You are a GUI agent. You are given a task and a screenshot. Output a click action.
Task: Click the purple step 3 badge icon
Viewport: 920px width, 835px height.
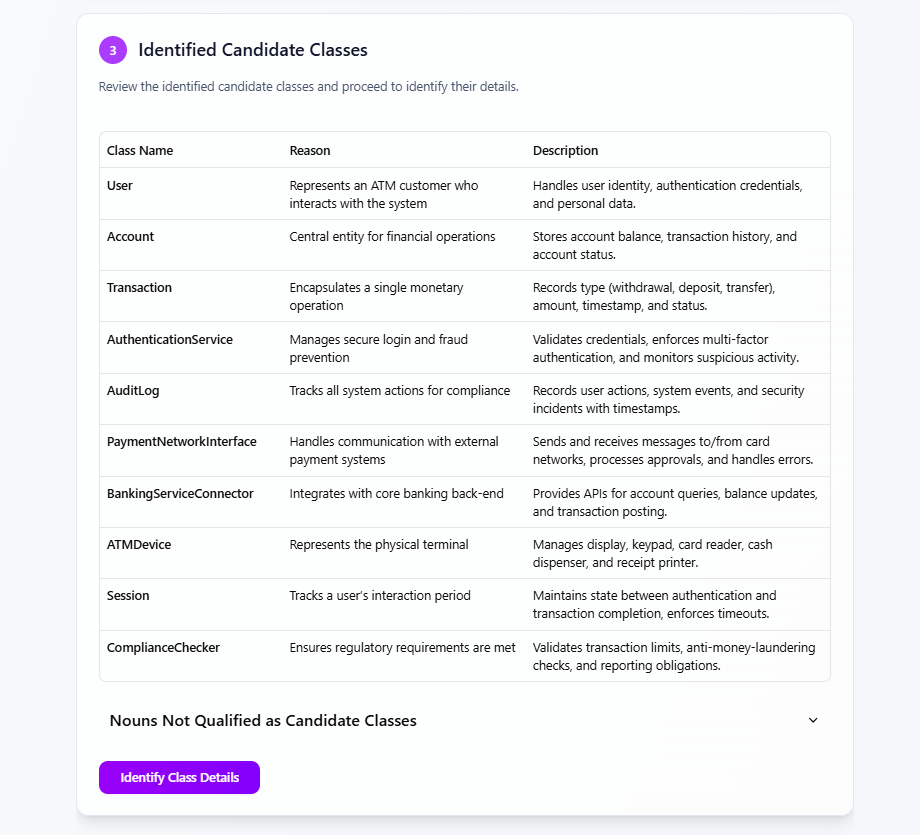[x=112, y=49]
